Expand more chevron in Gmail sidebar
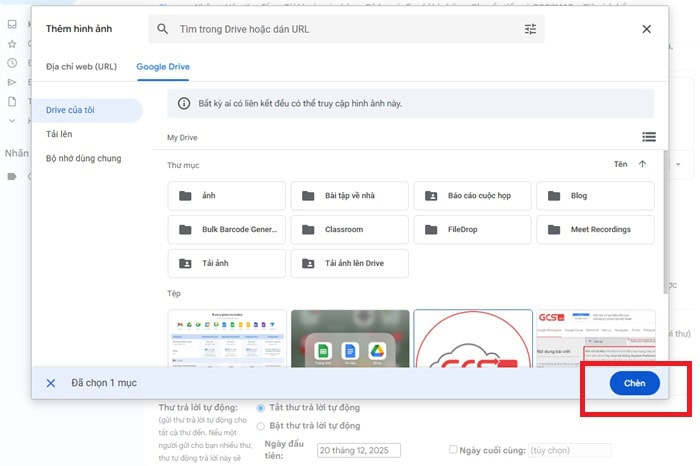The width and height of the screenshot is (700, 466). [x=12, y=121]
